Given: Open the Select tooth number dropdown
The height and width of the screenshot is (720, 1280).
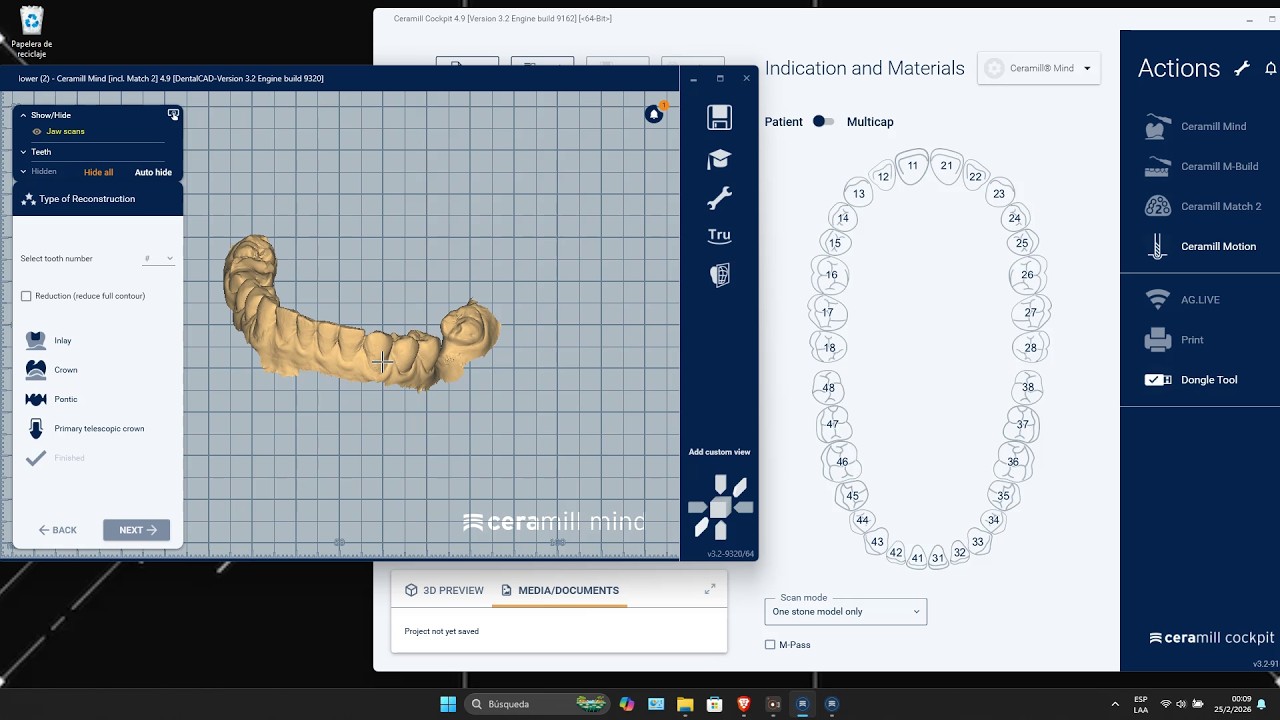Looking at the screenshot, I should coord(158,259).
